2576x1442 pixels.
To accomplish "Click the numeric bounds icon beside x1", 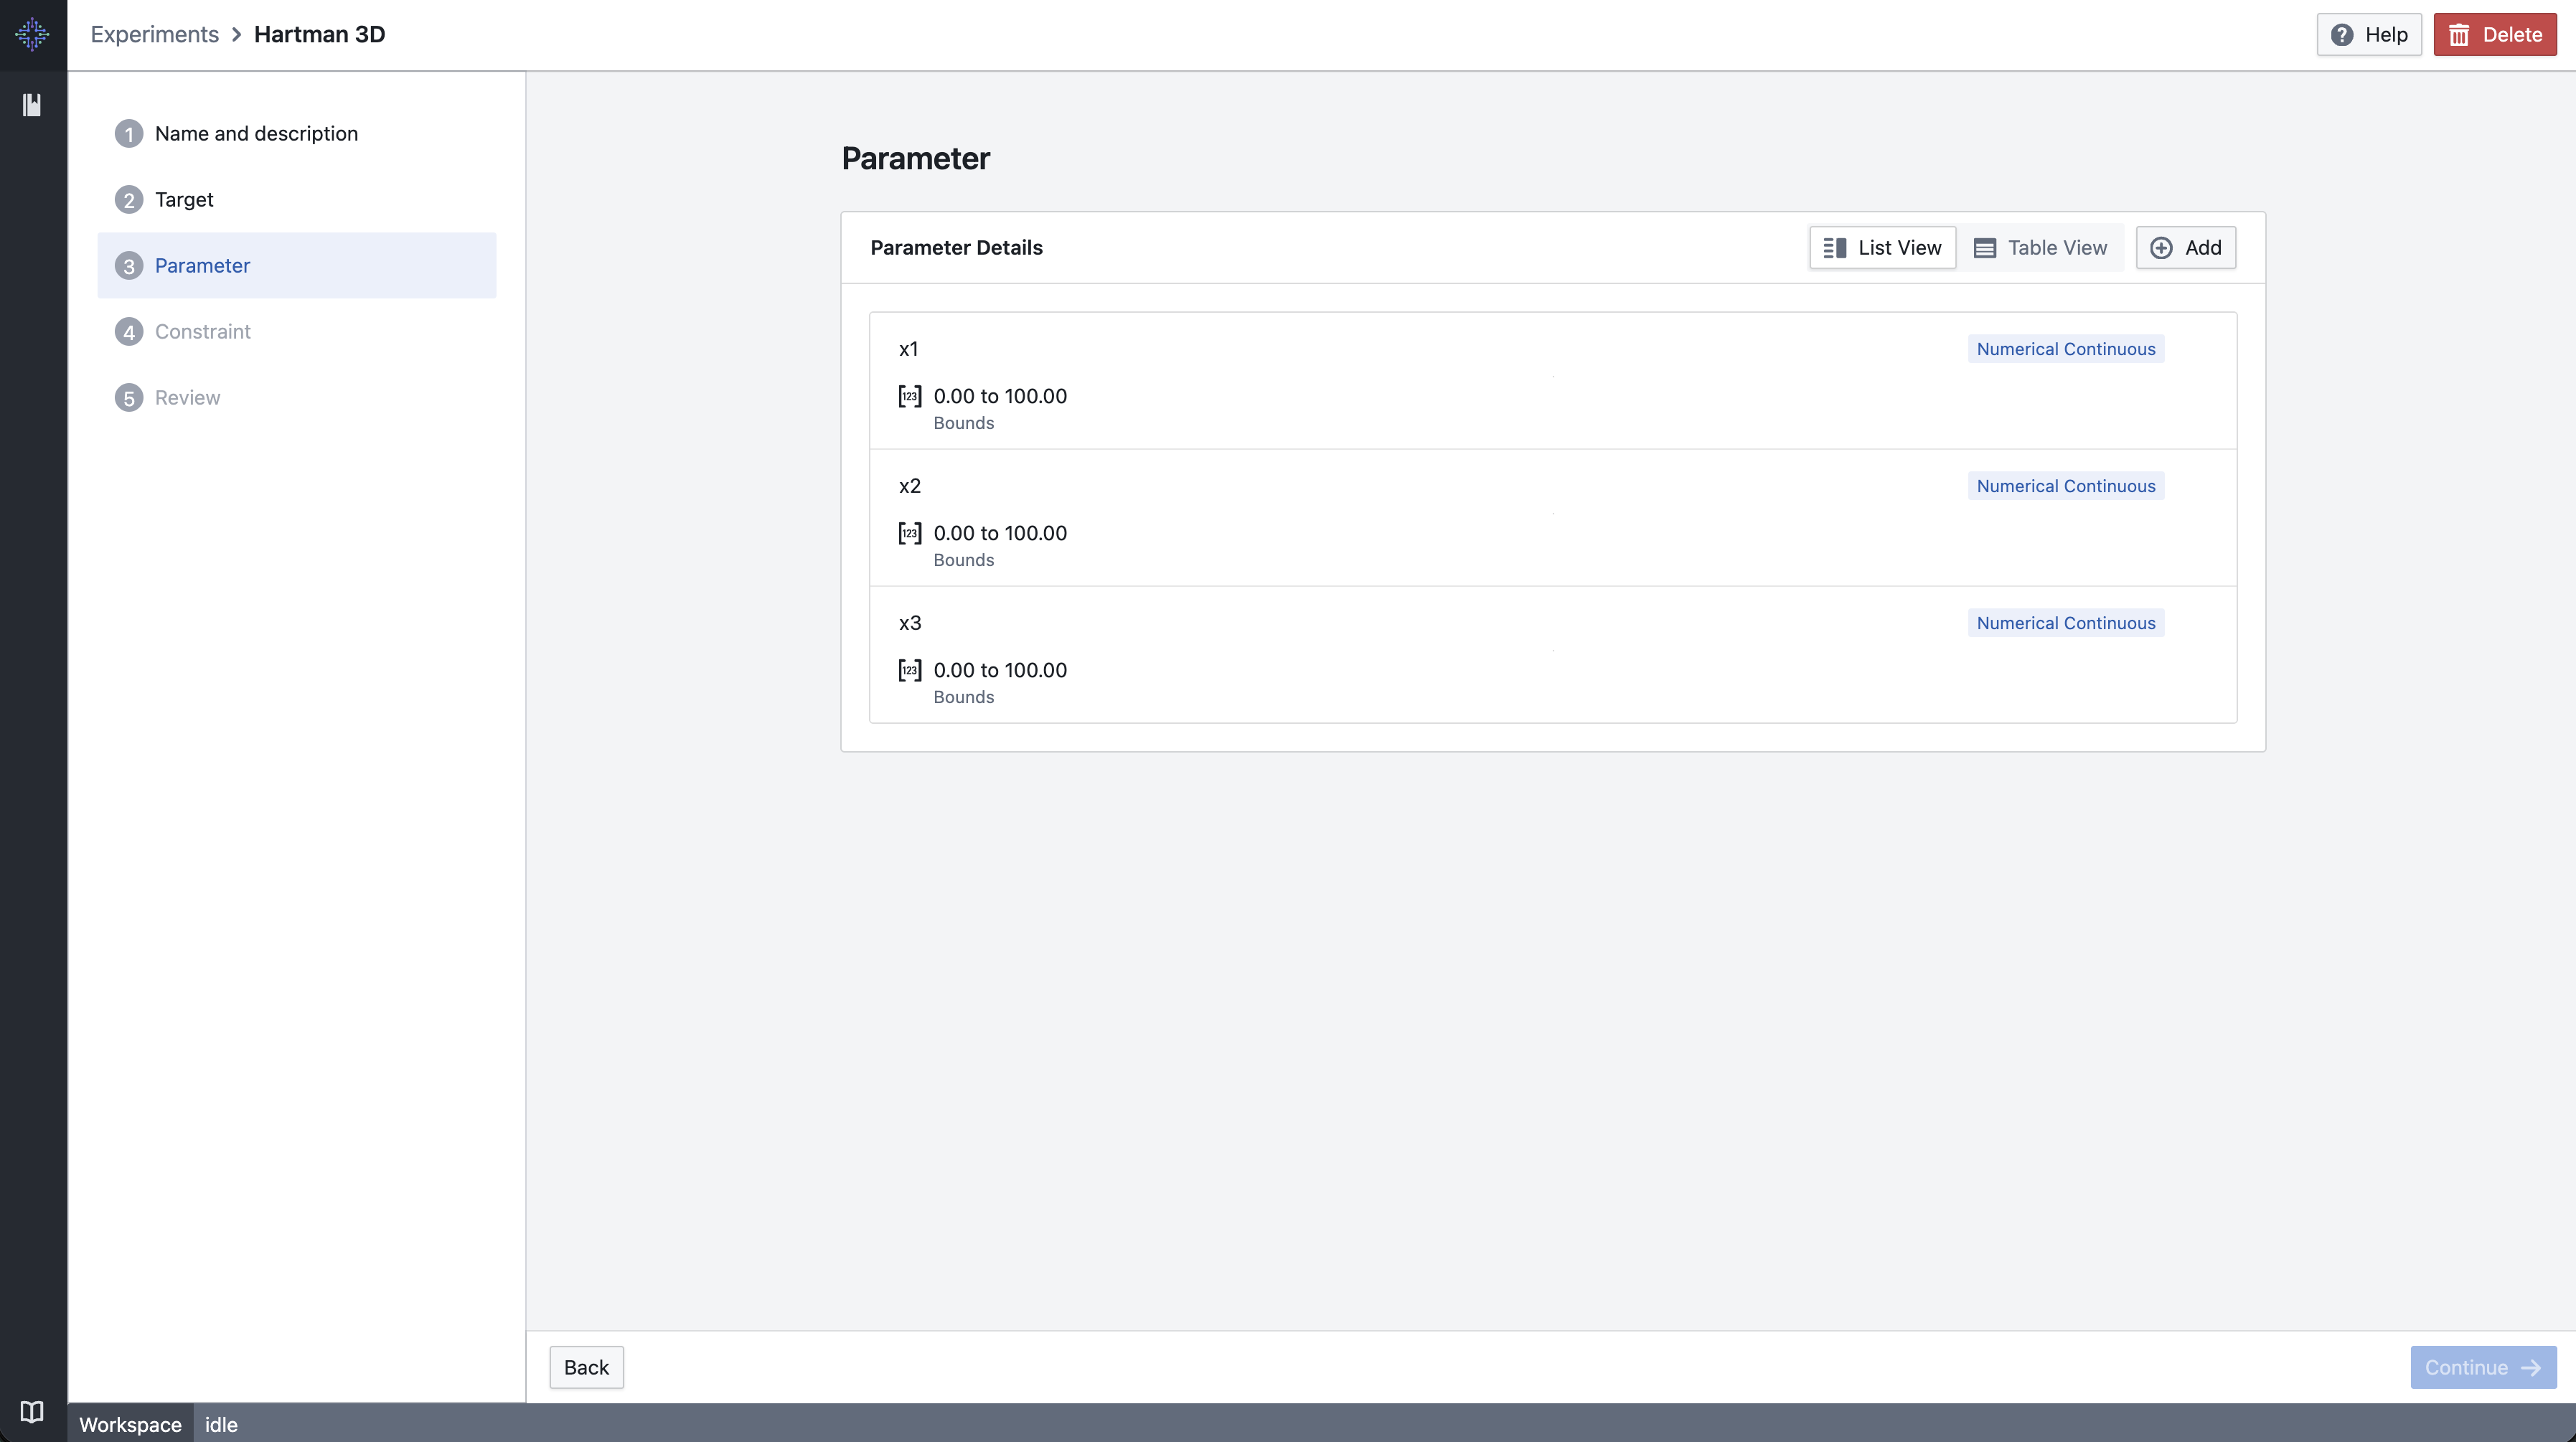I will pyautogui.click(x=909, y=396).
